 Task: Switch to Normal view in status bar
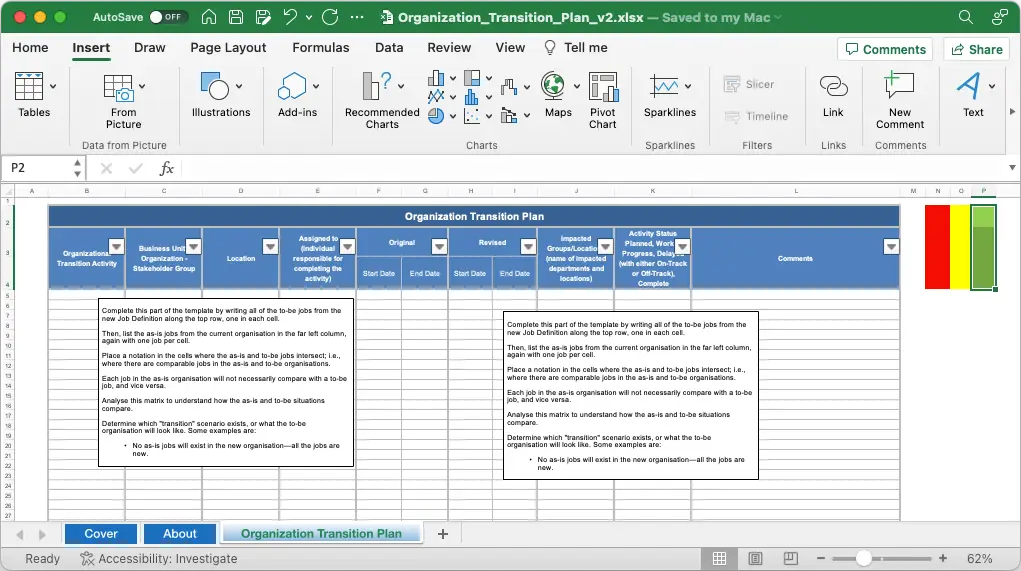pos(720,559)
